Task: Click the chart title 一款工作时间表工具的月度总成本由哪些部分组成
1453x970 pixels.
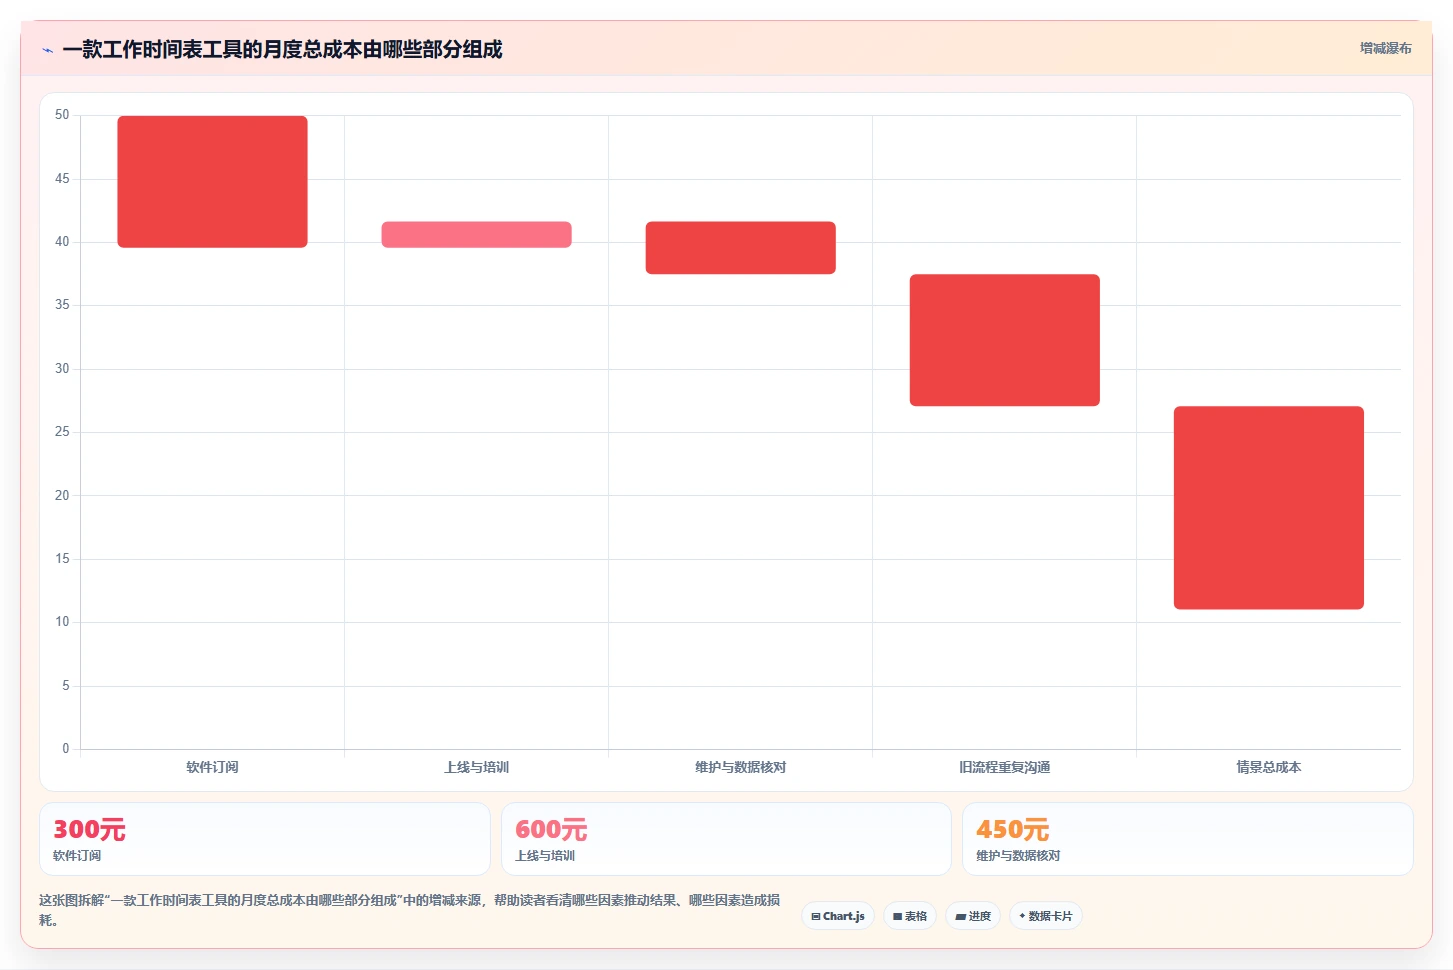Action: point(282,49)
